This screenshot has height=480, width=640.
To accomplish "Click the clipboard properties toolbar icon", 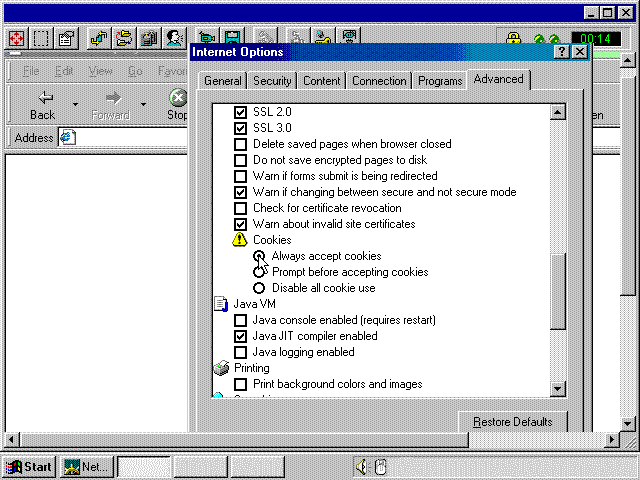I will (x=67, y=39).
